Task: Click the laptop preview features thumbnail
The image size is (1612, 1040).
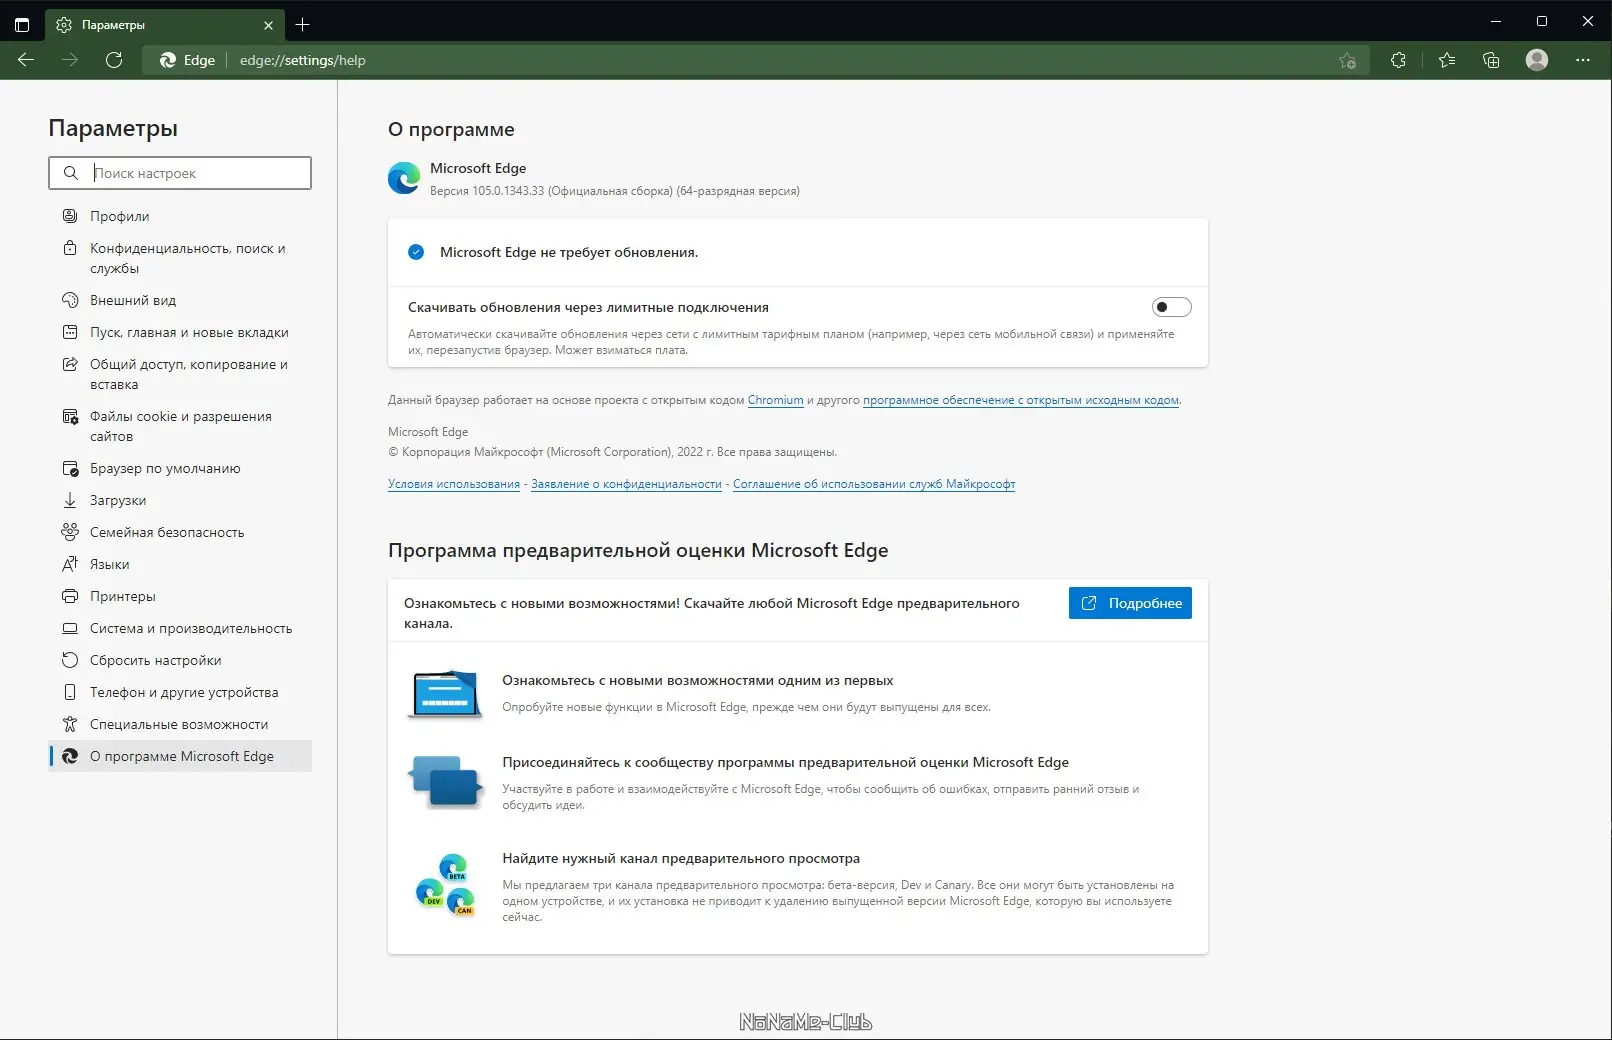Action: pos(445,693)
